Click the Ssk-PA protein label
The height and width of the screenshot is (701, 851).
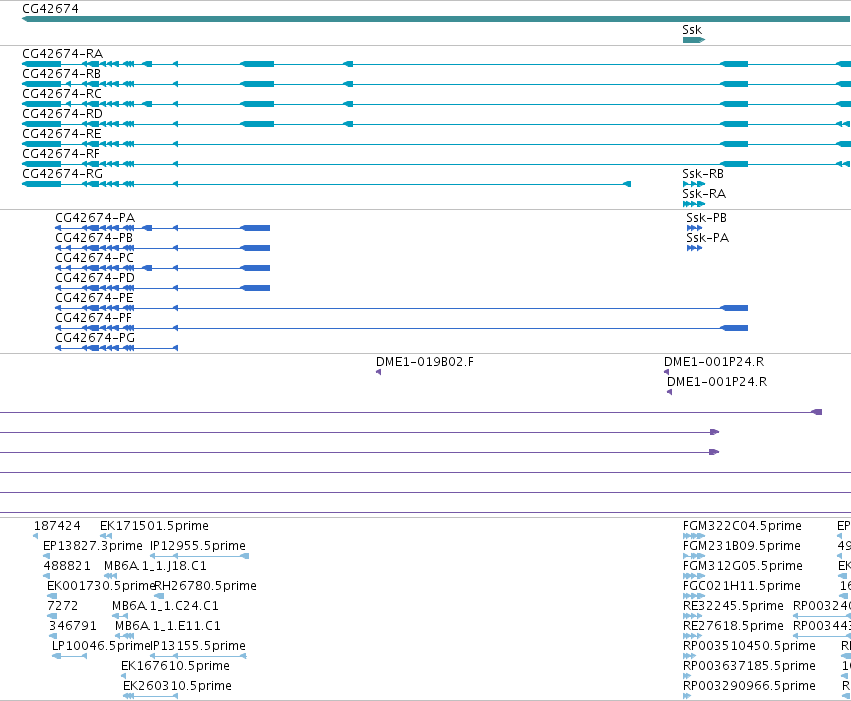pyautogui.click(x=707, y=238)
